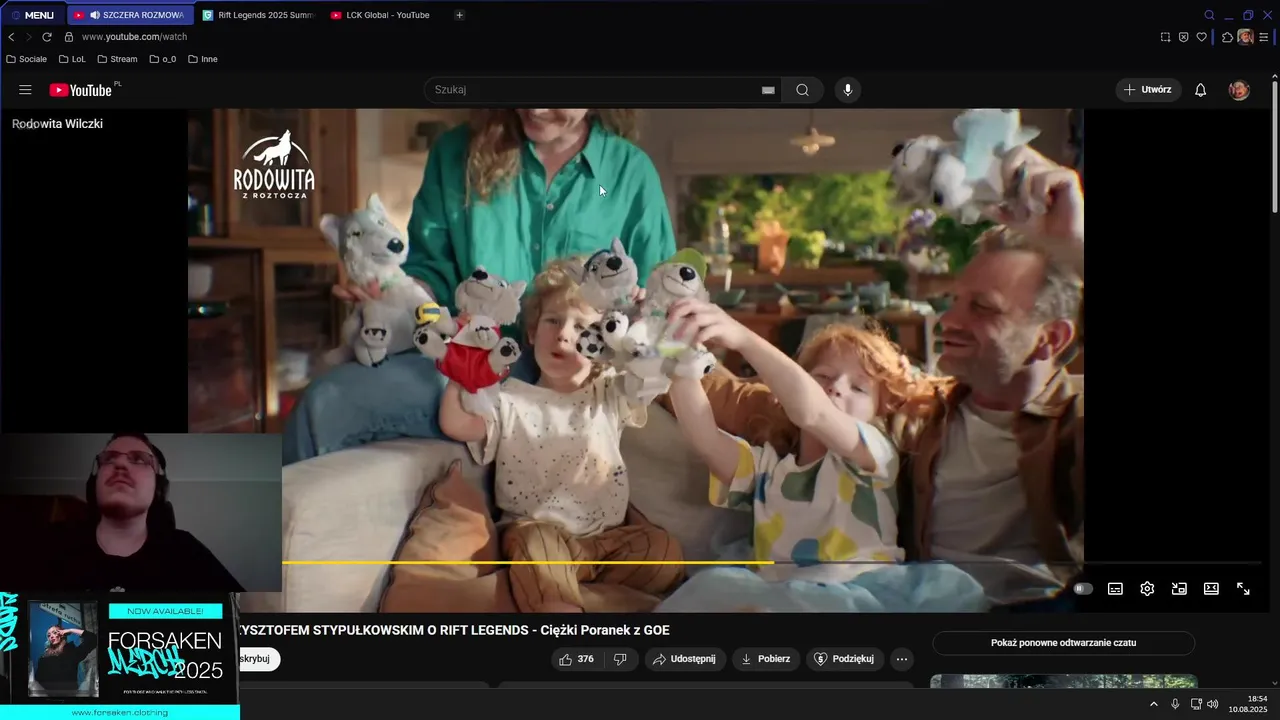Enable theater mode in player

point(1211,589)
